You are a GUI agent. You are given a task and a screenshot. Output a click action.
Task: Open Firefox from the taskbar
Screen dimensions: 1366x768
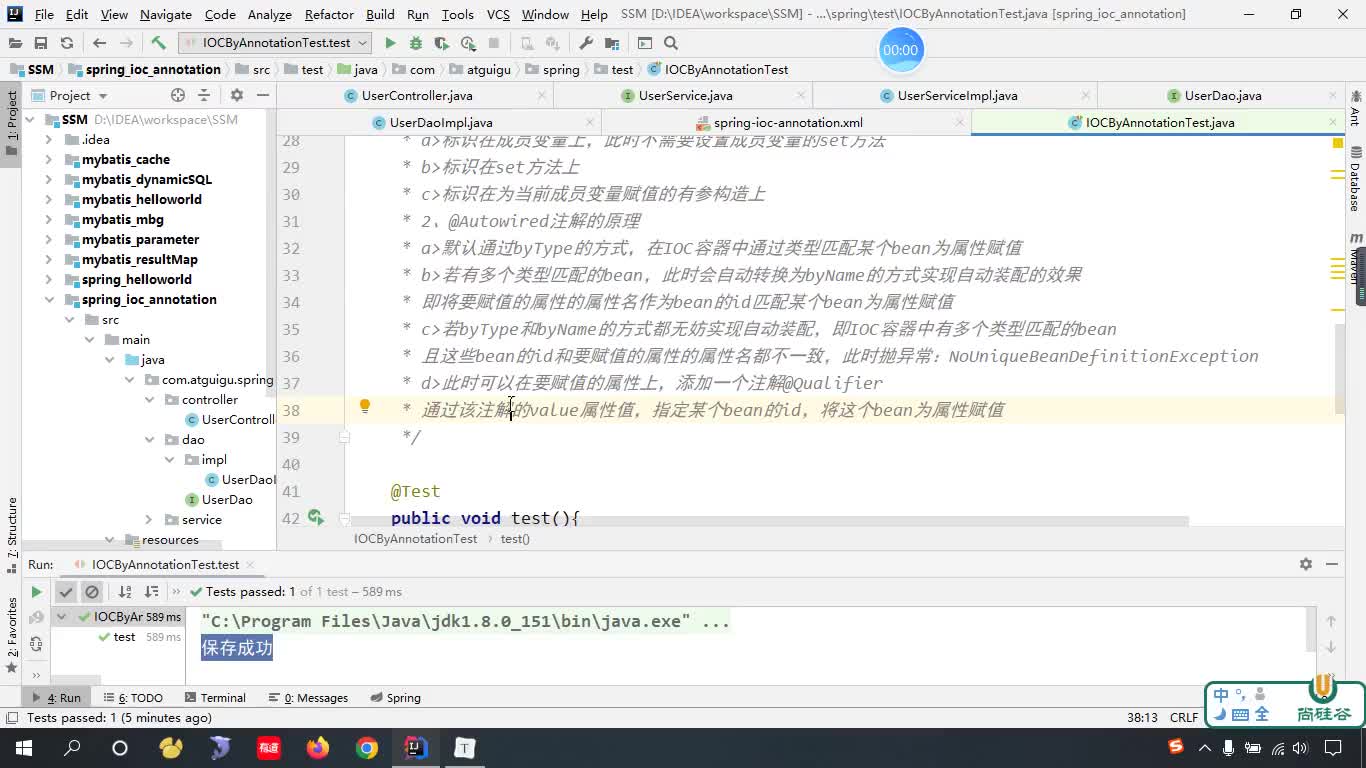point(318,748)
